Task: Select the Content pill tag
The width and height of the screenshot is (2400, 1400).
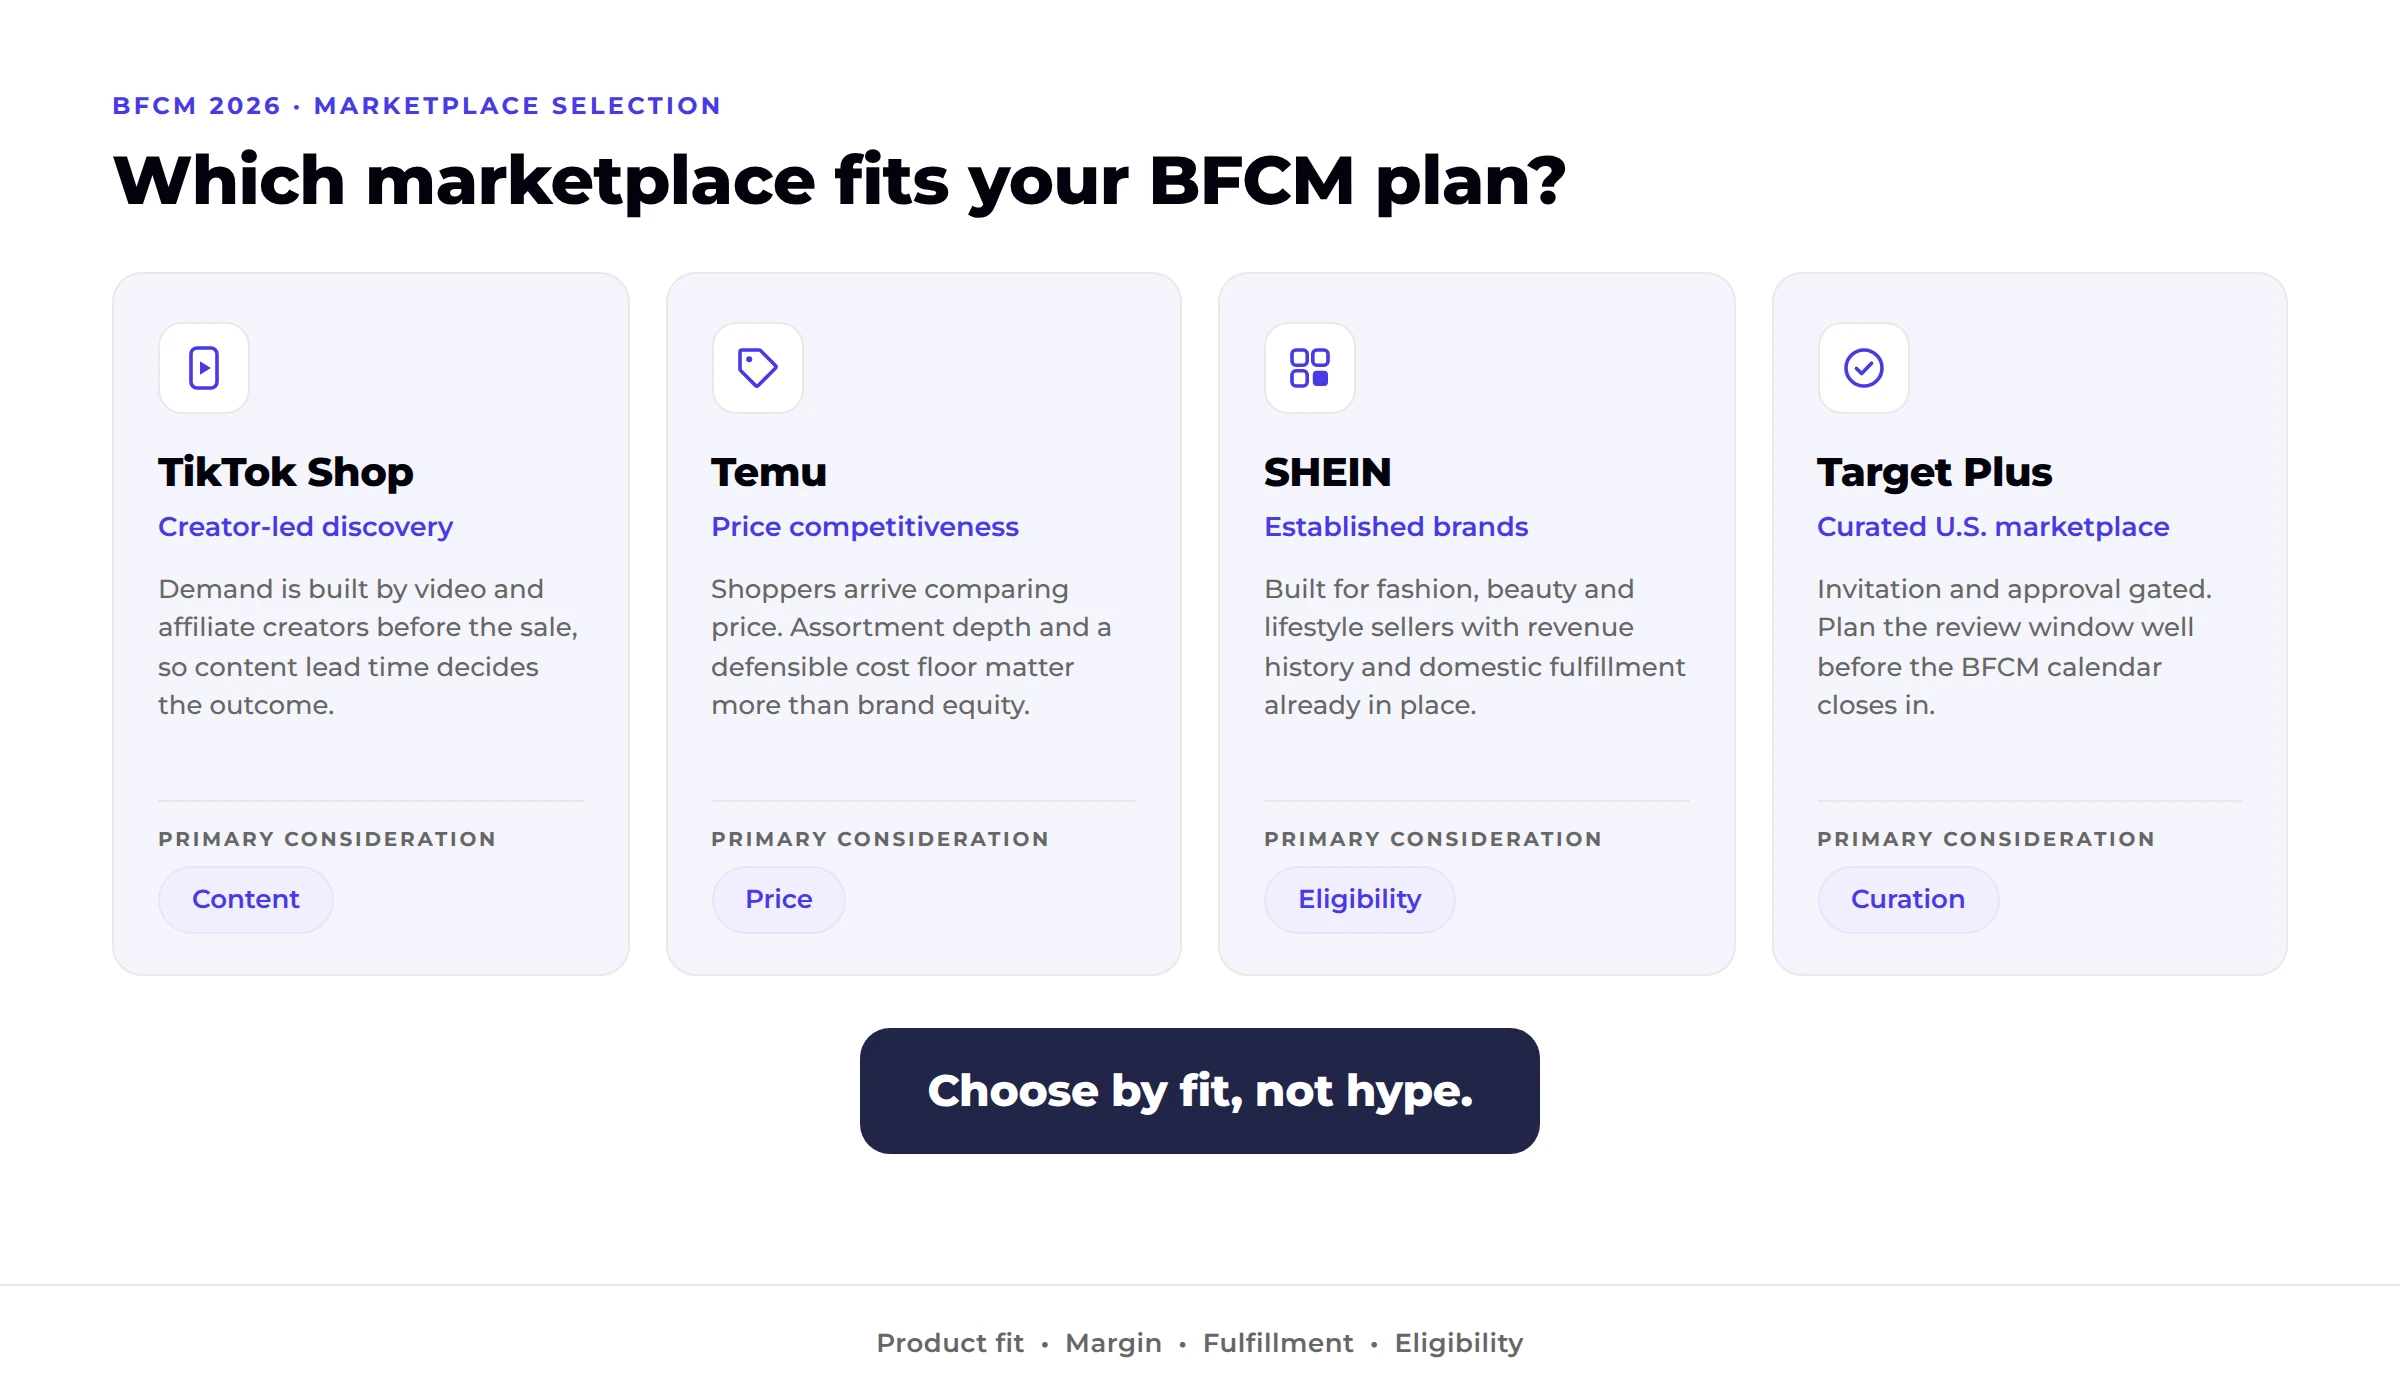Action: pos(246,899)
